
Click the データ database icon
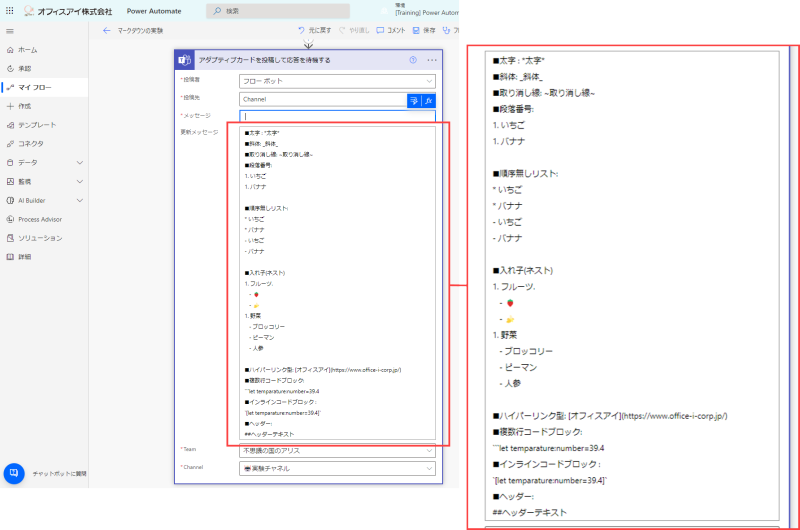point(10,163)
